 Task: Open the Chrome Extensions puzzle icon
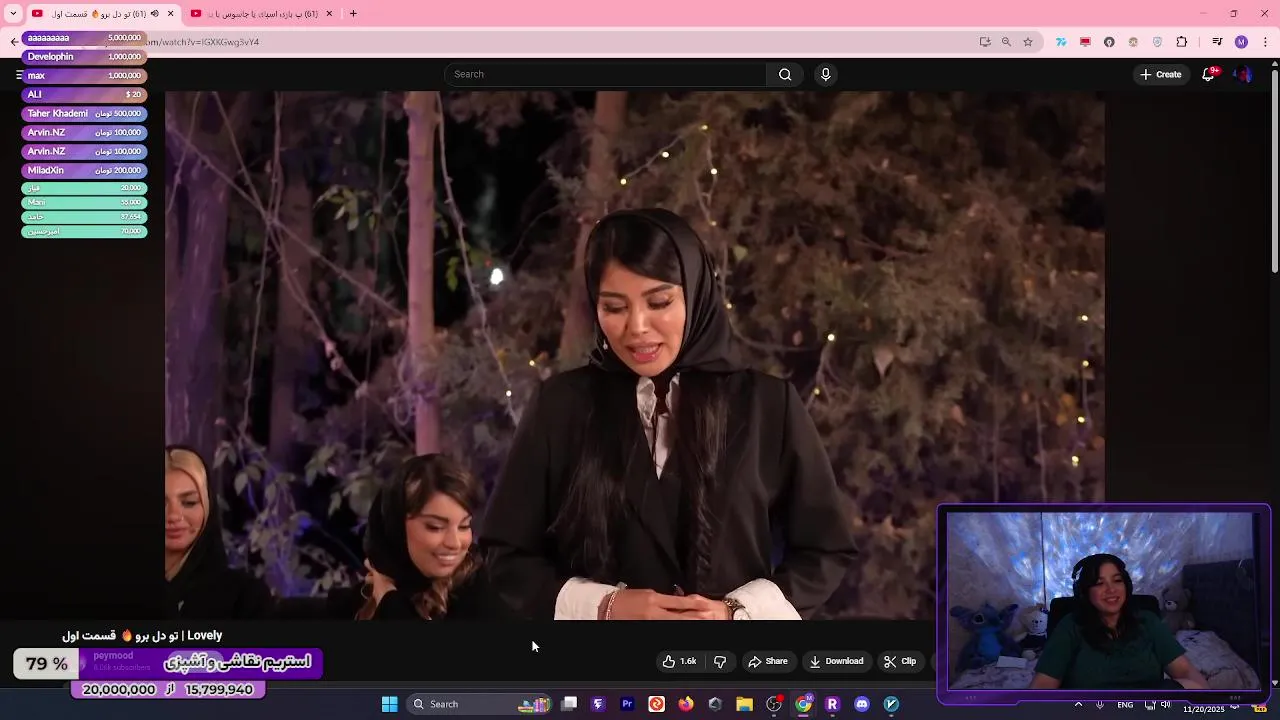click(1182, 42)
